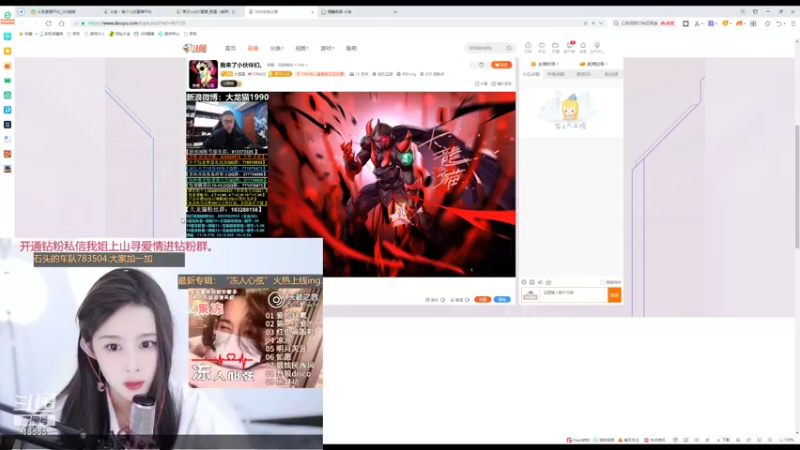Viewport: 800px width, 450px height.
Task: Open Flash游戏 in browser status bar
Action: [x=578, y=440]
